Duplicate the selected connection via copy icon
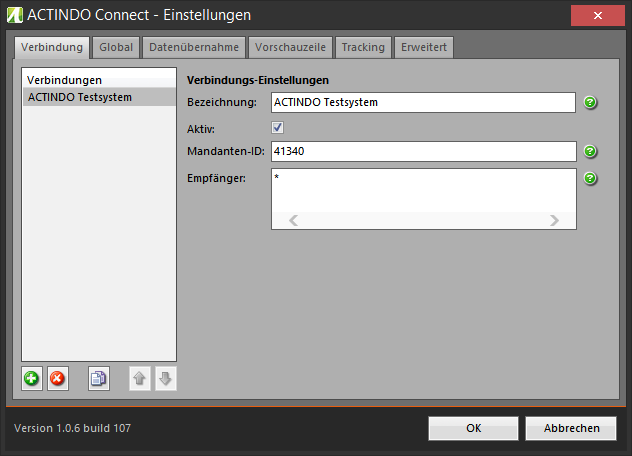 pos(99,379)
